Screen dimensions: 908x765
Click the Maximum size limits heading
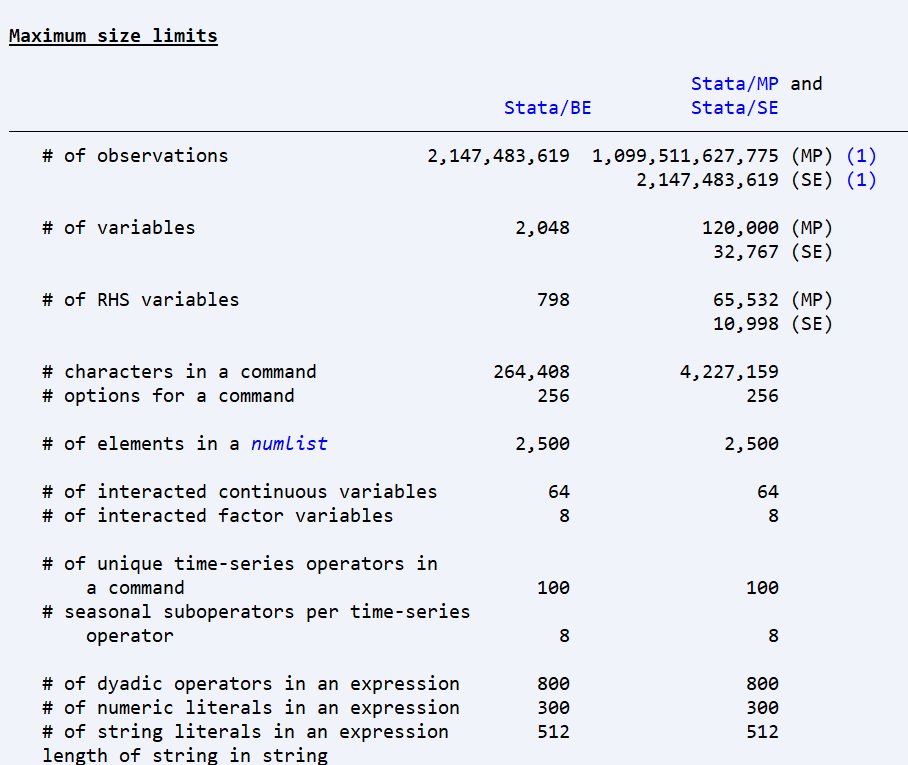[x=112, y=35]
